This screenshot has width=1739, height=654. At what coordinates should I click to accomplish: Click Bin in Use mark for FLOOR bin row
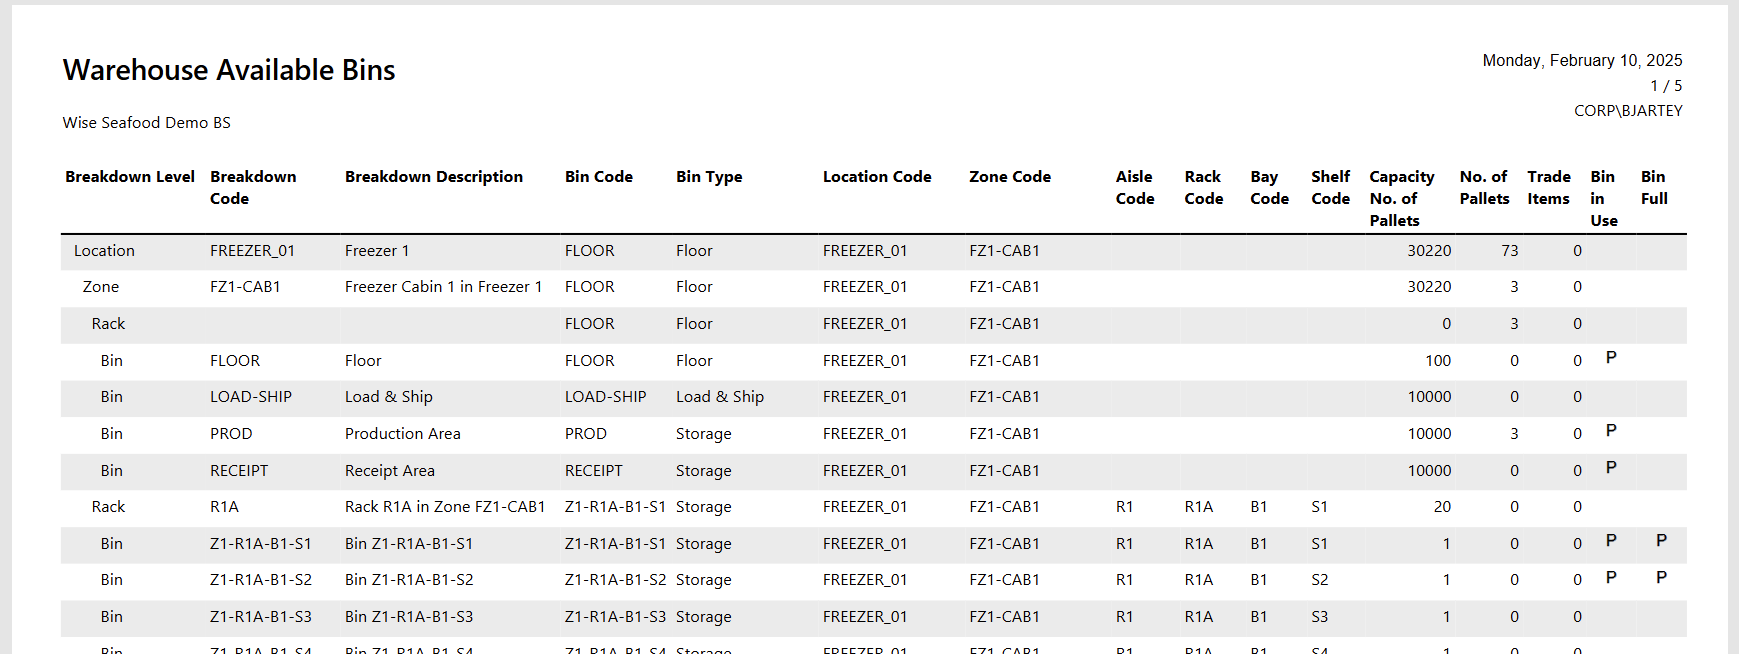(1611, 358)
